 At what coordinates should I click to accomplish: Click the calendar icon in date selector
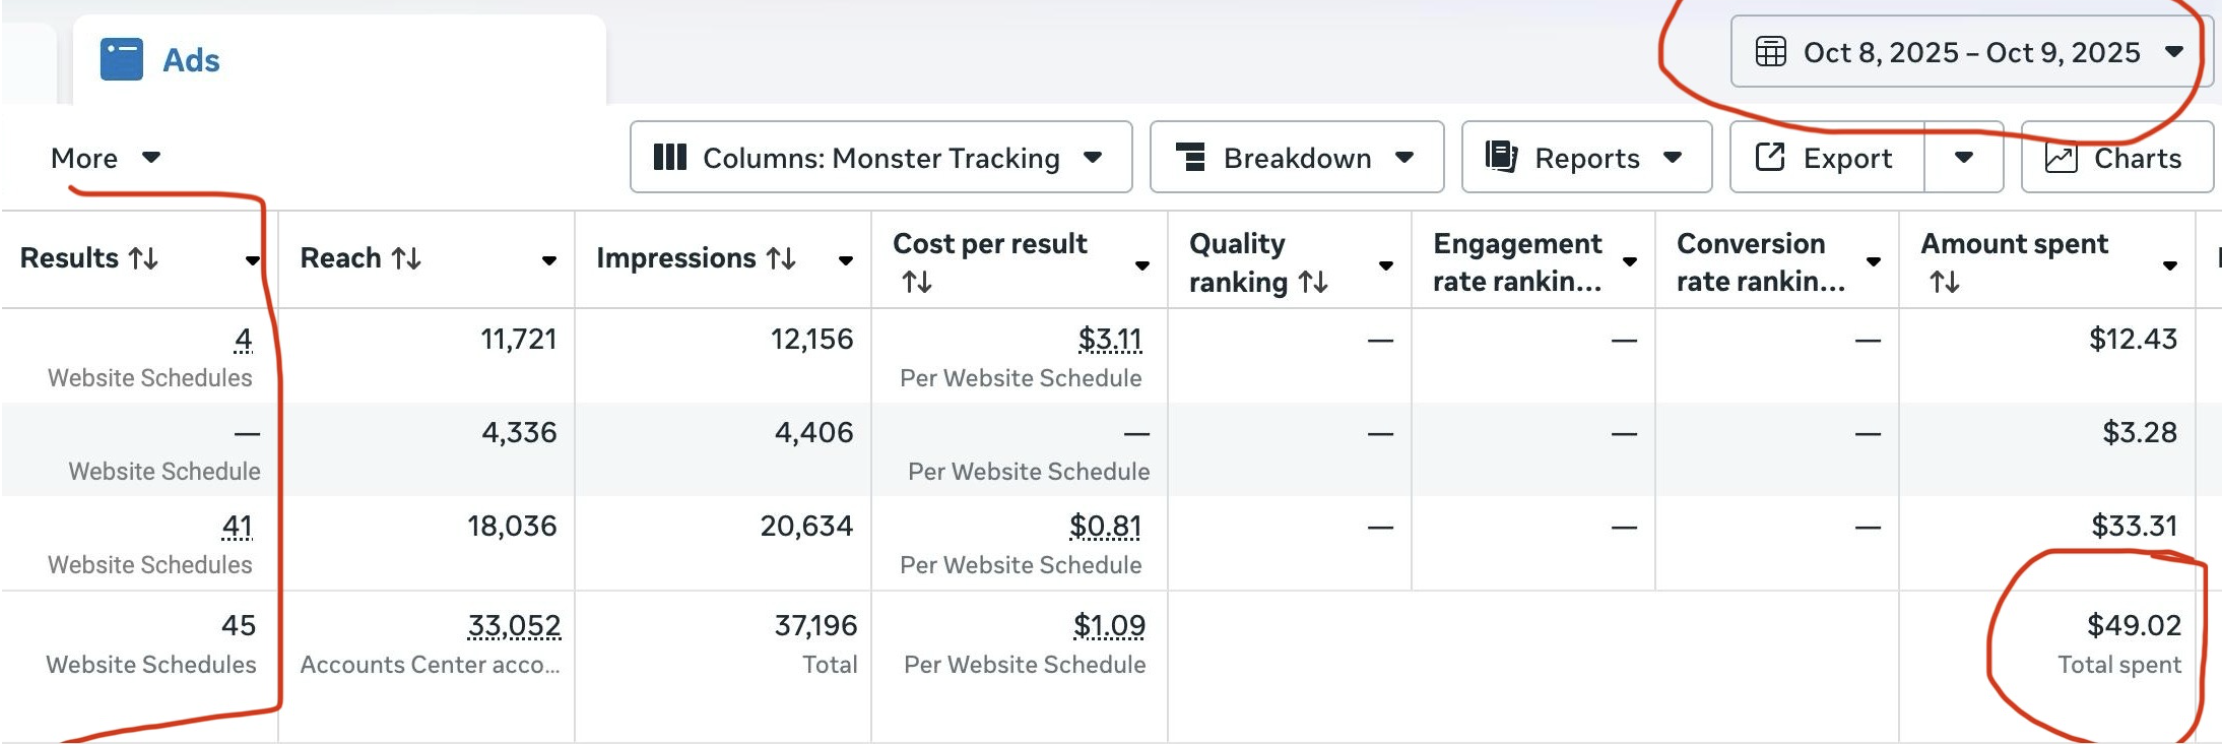coord(1771,52)
